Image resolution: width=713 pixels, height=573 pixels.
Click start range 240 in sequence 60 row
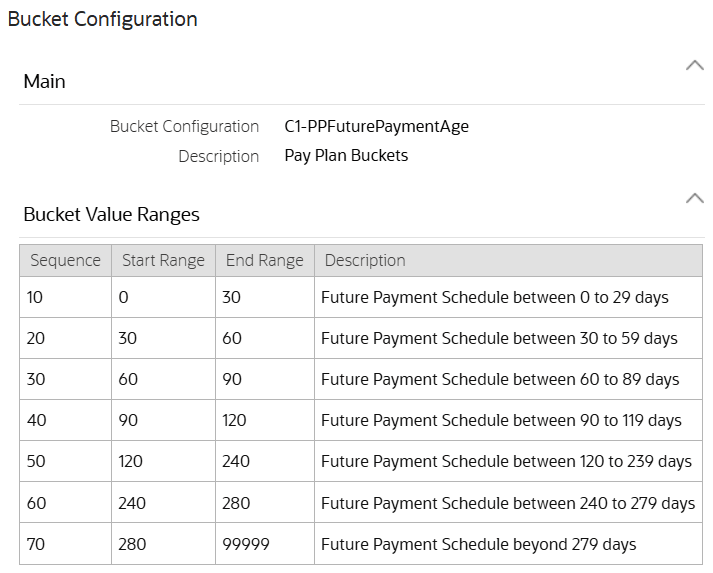pyautogui.click(x=163, y=503)
